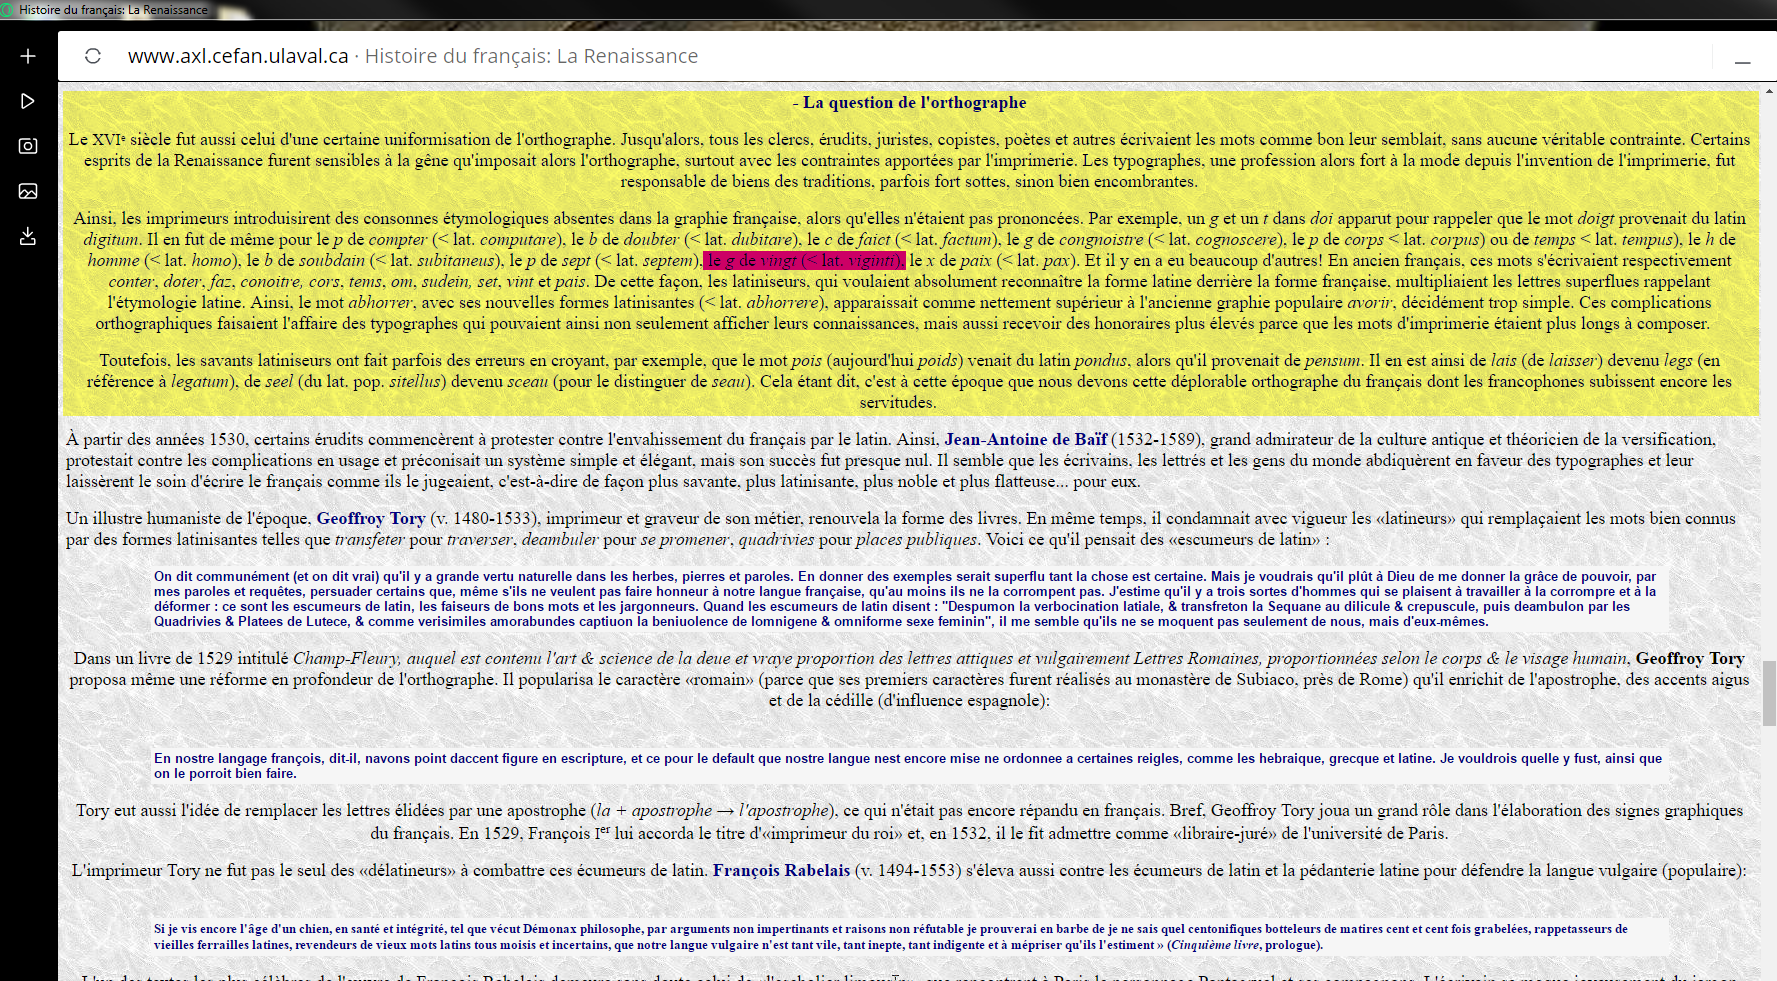Click the plus icon to add a new page
The image size is (1777, 981).
(28, 56)
